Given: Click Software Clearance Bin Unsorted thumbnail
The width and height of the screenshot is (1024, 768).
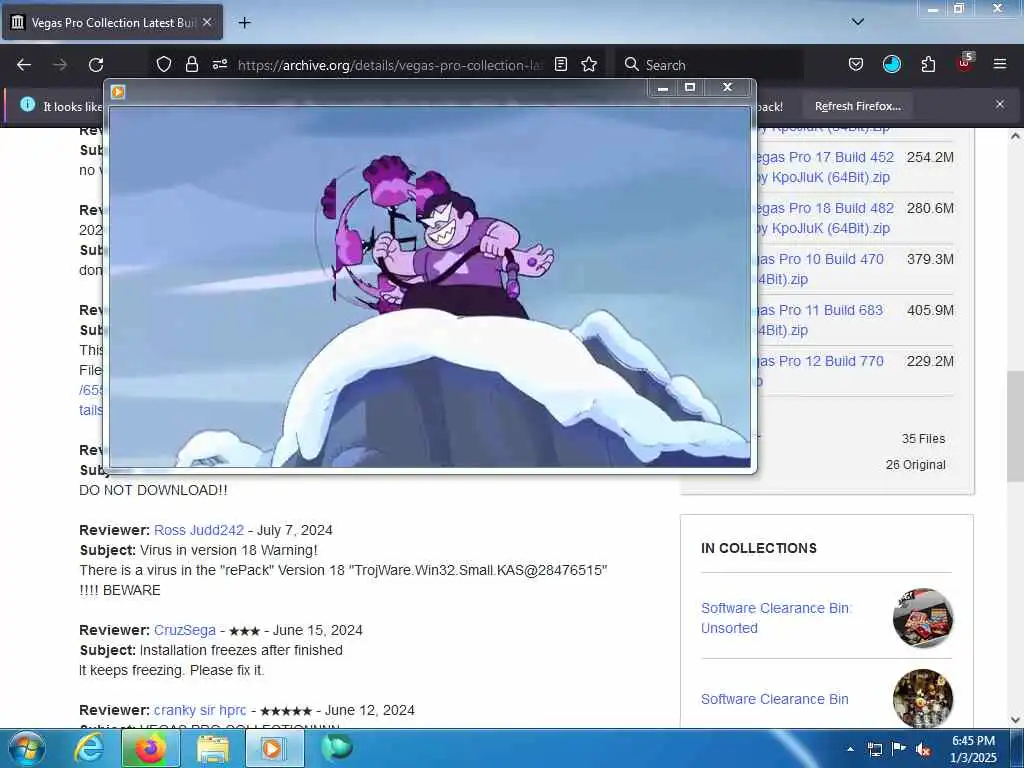Looking at the screenshot, I should click(923, 617).
